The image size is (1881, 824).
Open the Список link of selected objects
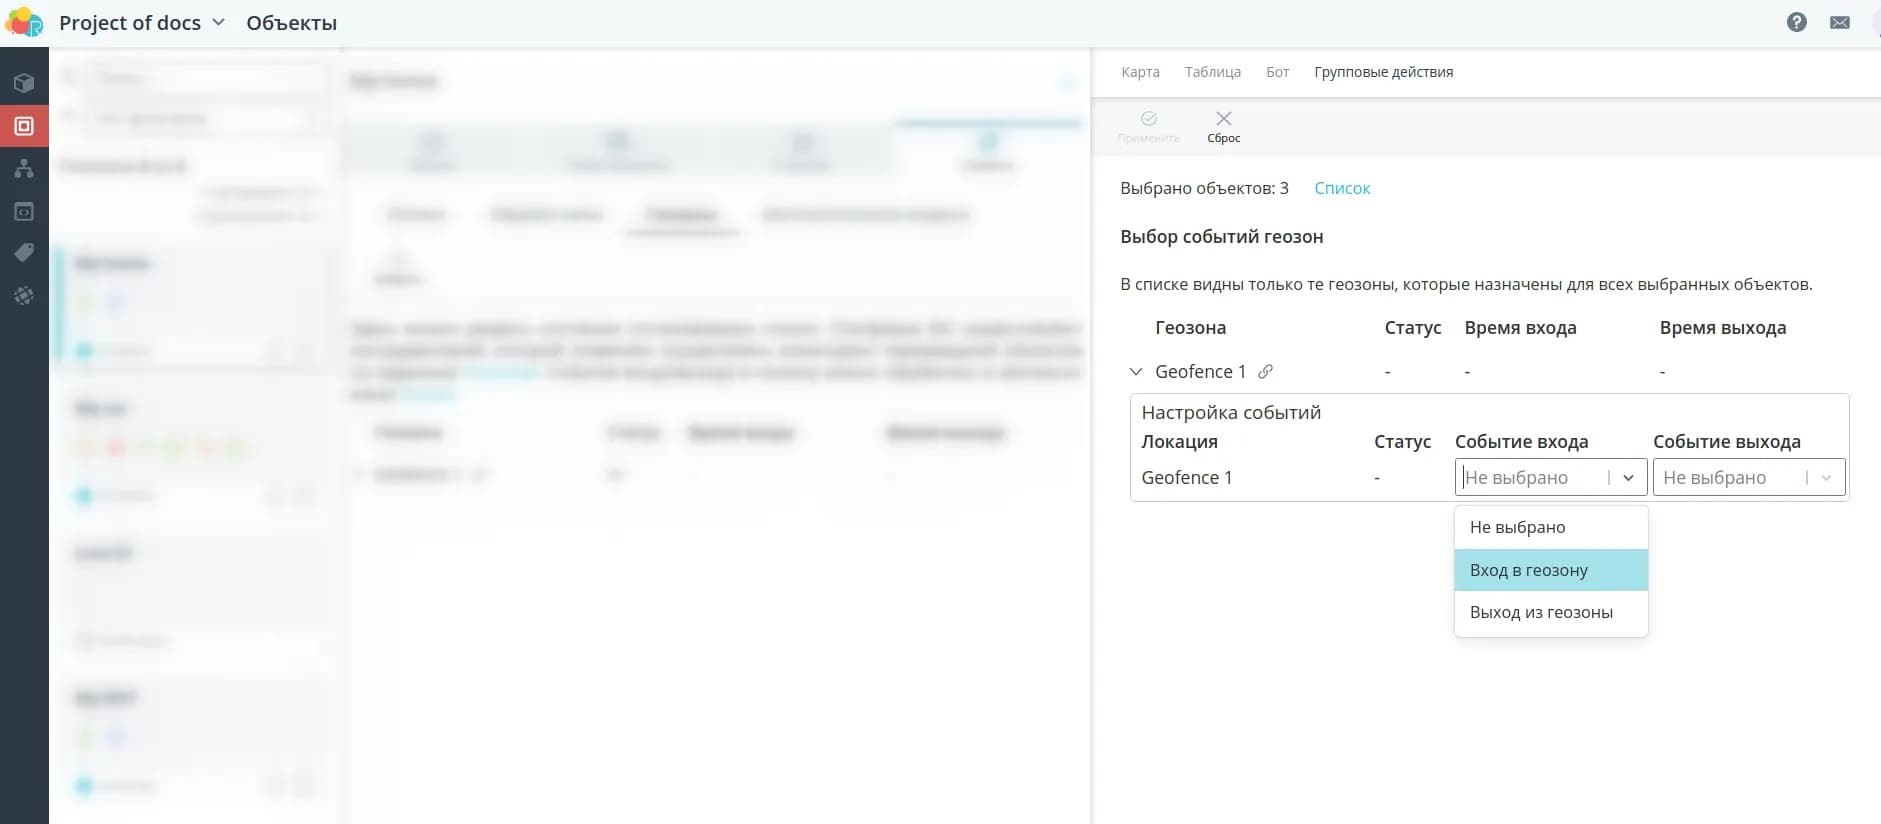(x=1341, y=188)
